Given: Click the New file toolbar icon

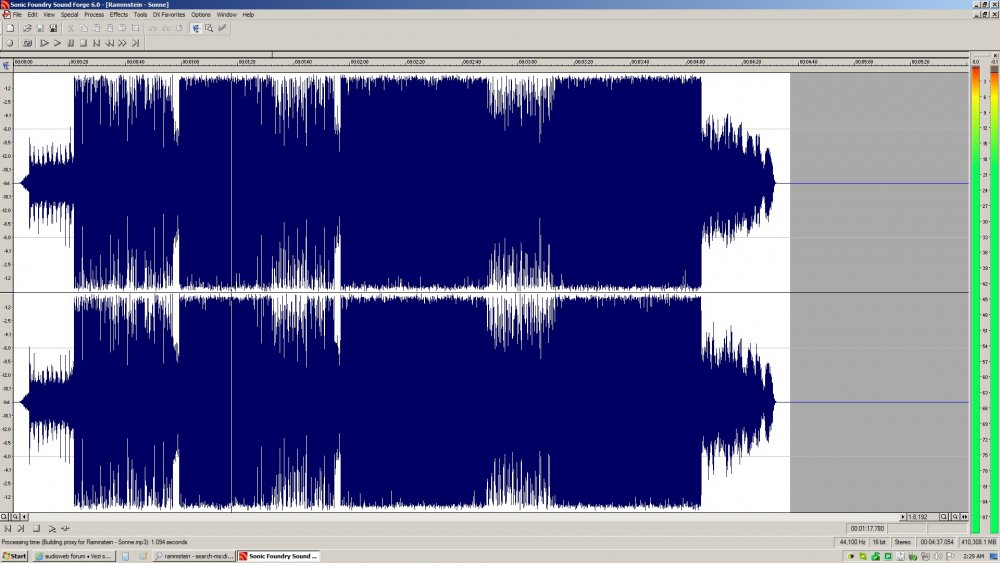Looking at the screenshot, I should [x=10, y=28].
